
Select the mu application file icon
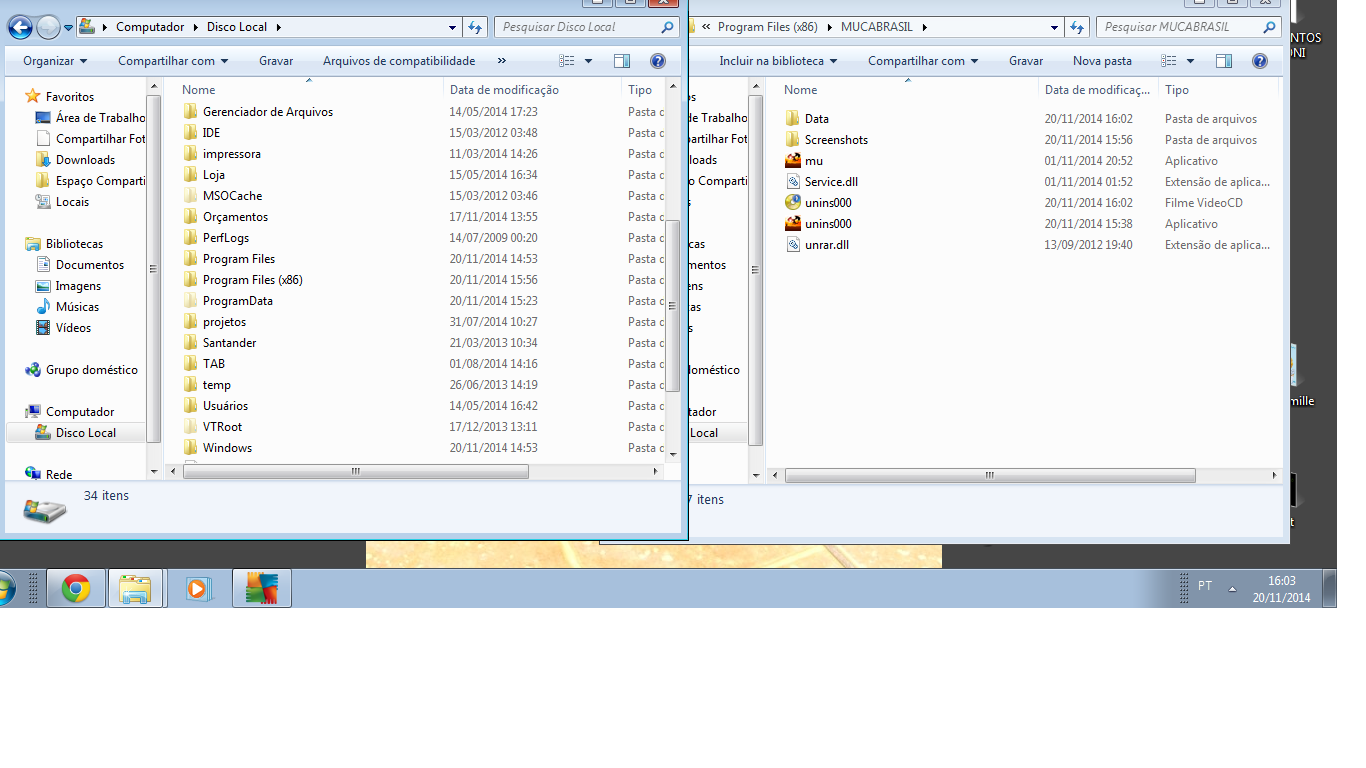coord(793,161)
